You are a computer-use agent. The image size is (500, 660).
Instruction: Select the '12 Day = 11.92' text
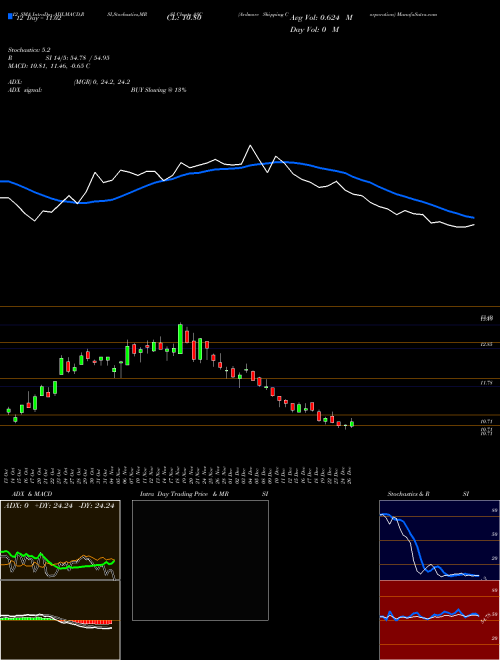[x=39, y=18]
